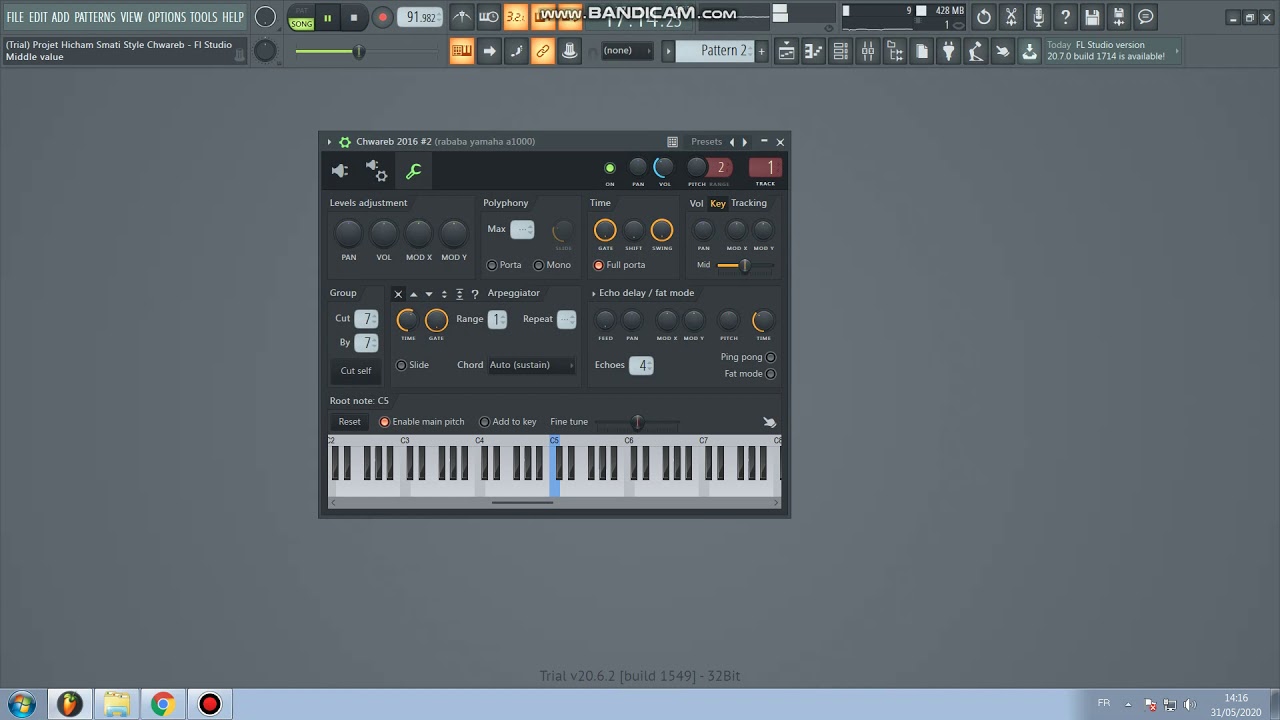
Task: Open the Chord Auto (sustain) dropdown
Action: coord(531,365)
